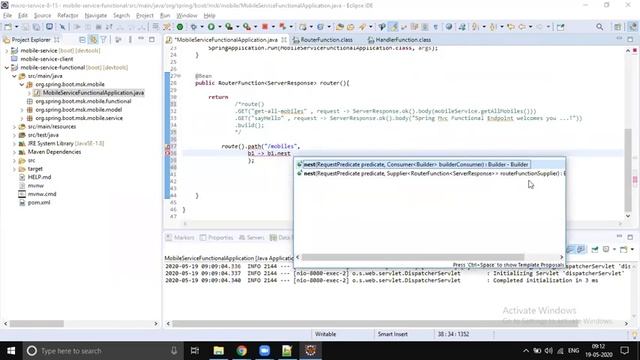The height and width of the screenshot is (360, 640).
Task: Click the Open Type icon in toolbar
Action: click(339, 27)
